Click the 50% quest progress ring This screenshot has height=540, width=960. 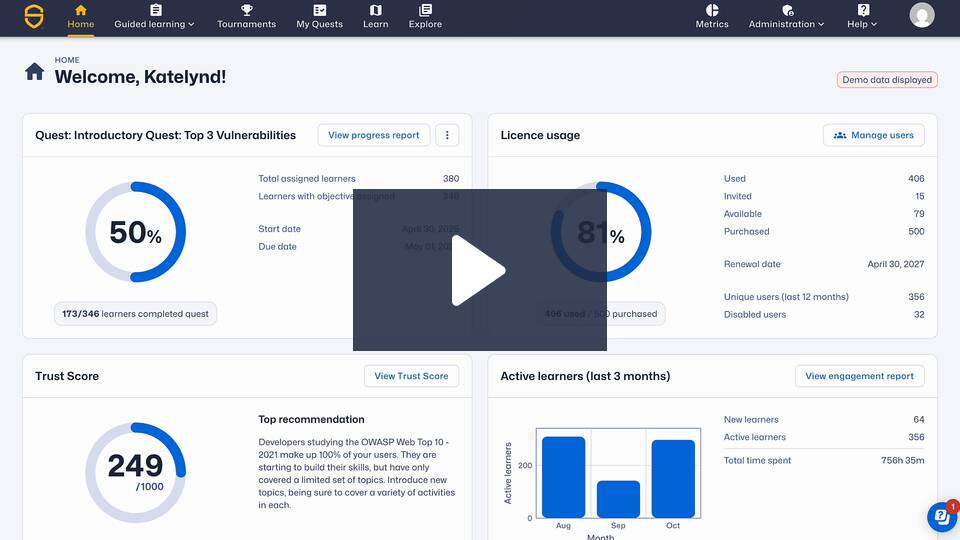click(135, 232)
